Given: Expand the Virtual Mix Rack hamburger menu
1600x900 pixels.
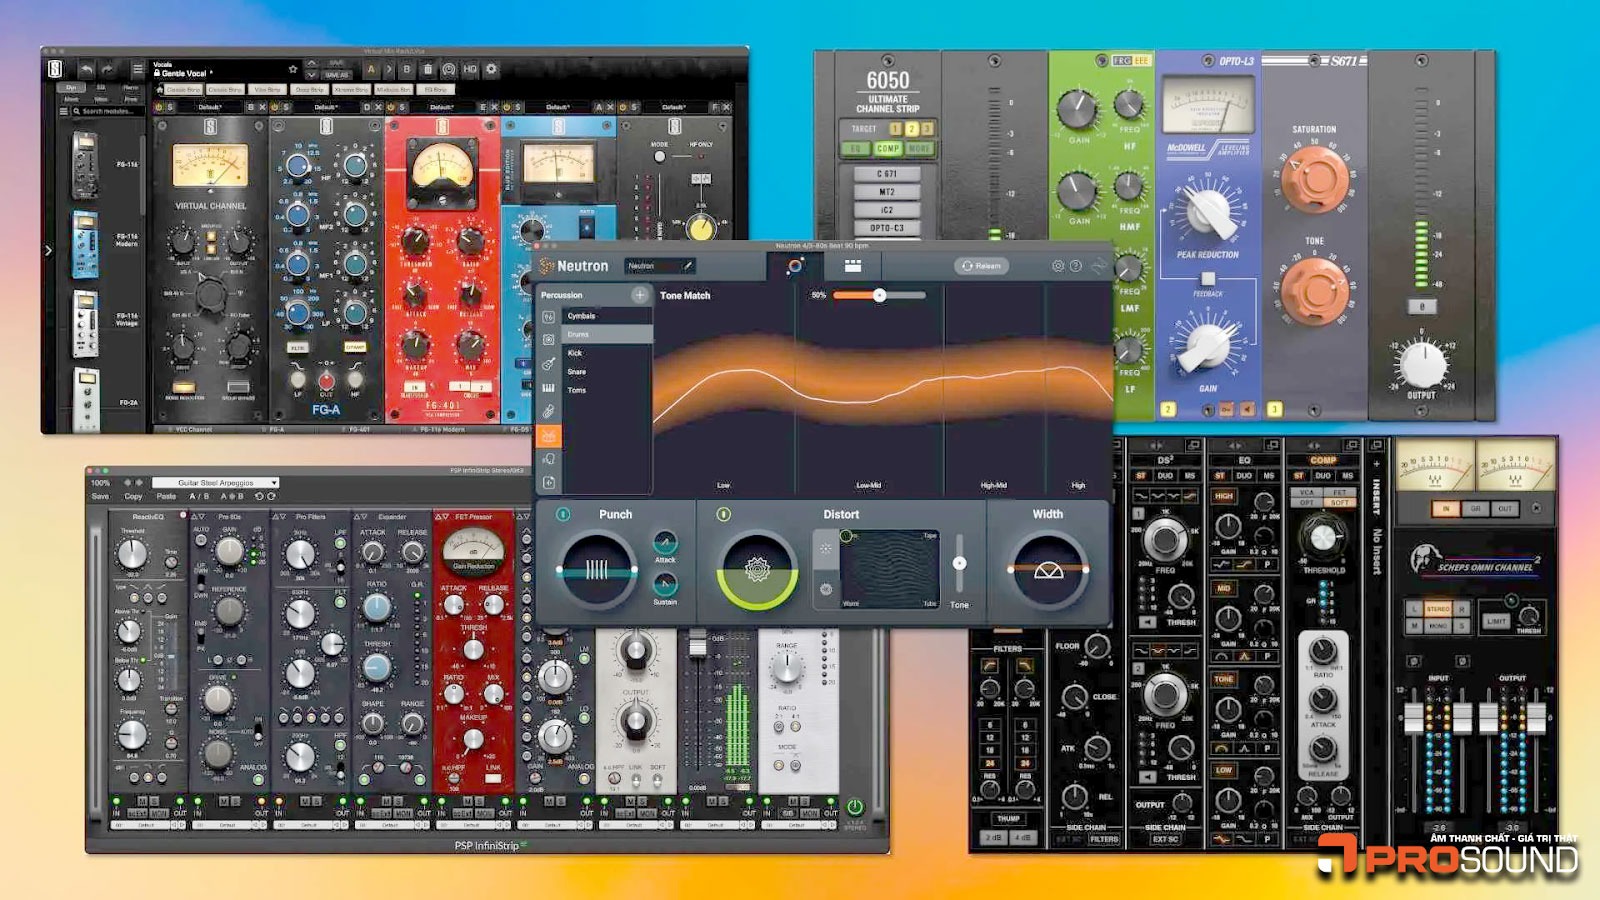Looking at the screenshot, I should click(138, 70).
